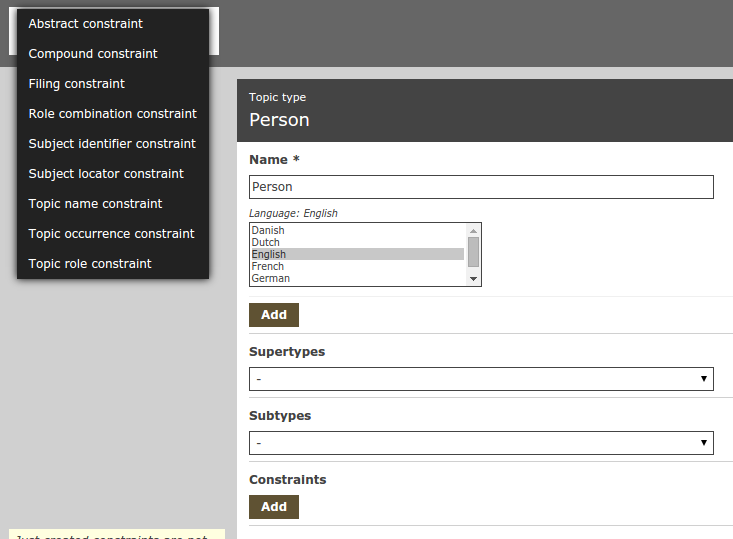The height and width of the screenshot is (539, 733).
Task: Pick Filing constraint in the menu
Action: (x=77, y=84)
